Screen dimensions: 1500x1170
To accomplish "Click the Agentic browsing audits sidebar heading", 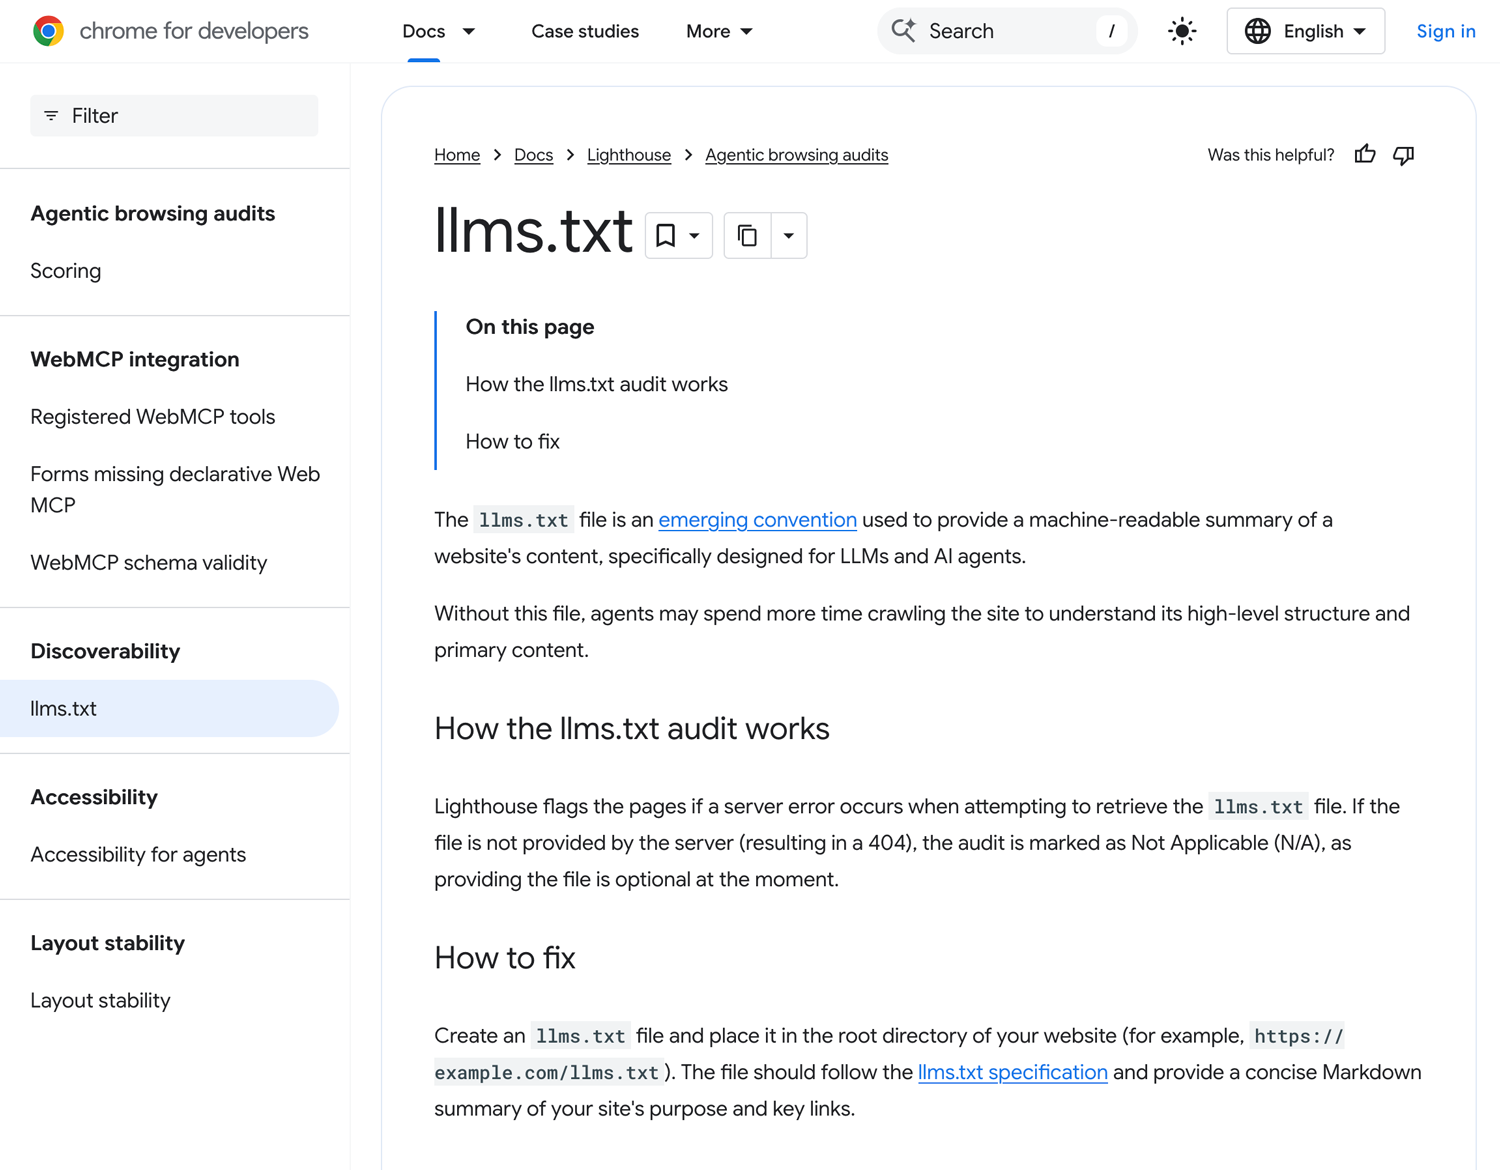I will tap(153, 214).
